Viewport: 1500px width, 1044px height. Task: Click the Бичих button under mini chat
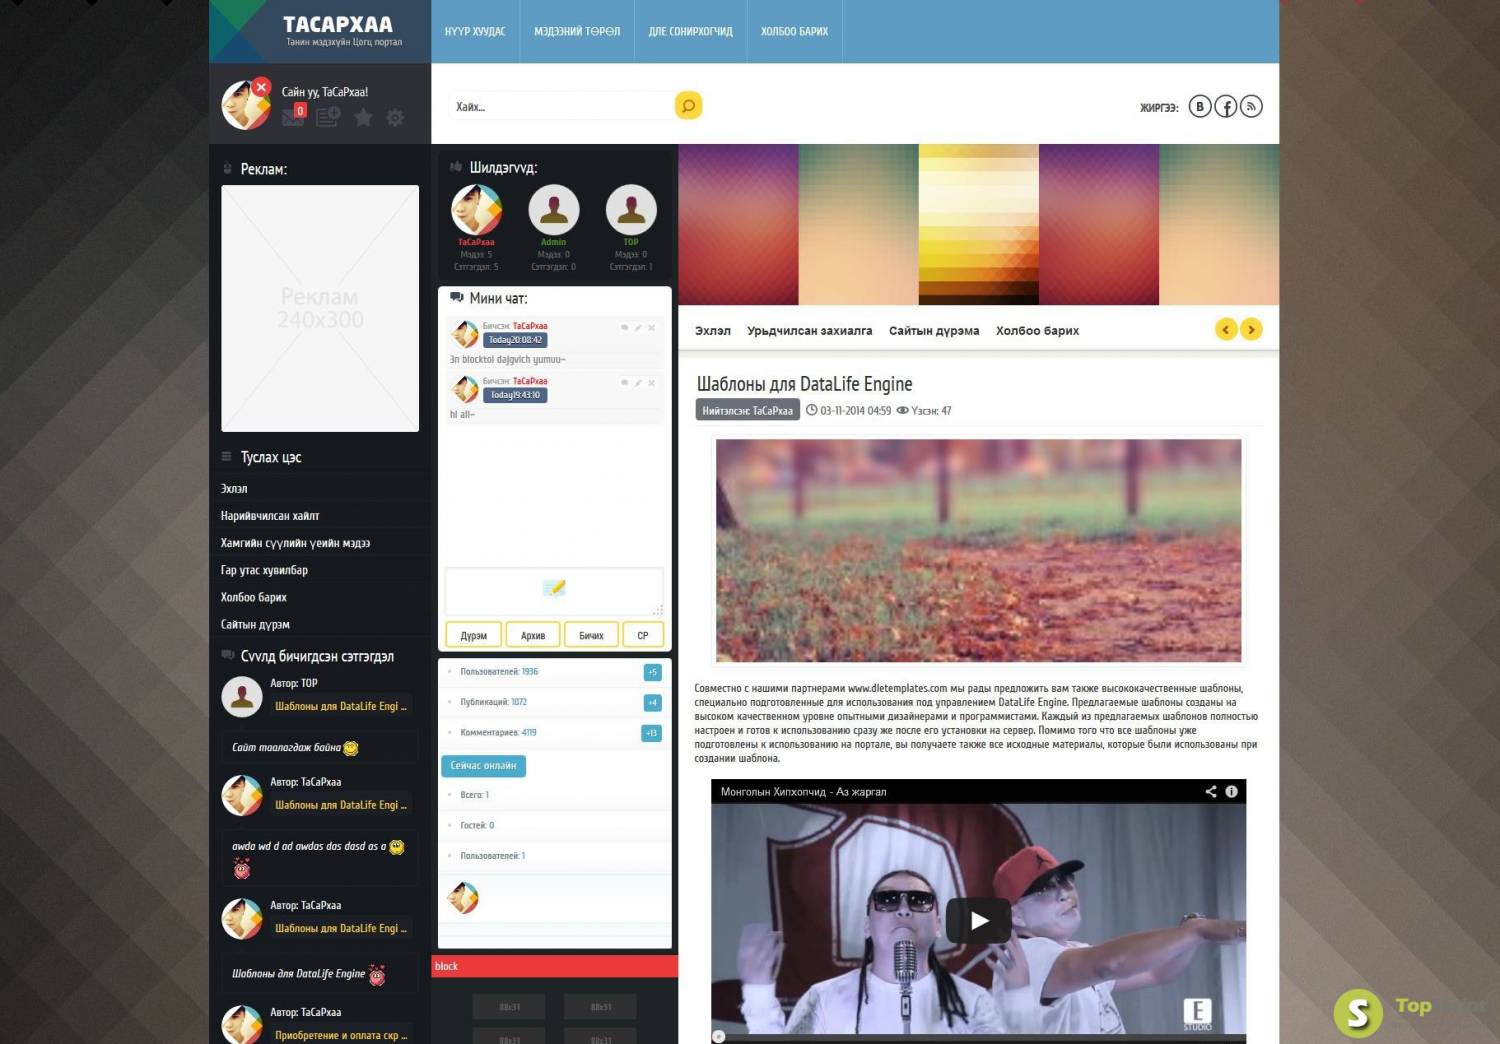click(591, 635)
